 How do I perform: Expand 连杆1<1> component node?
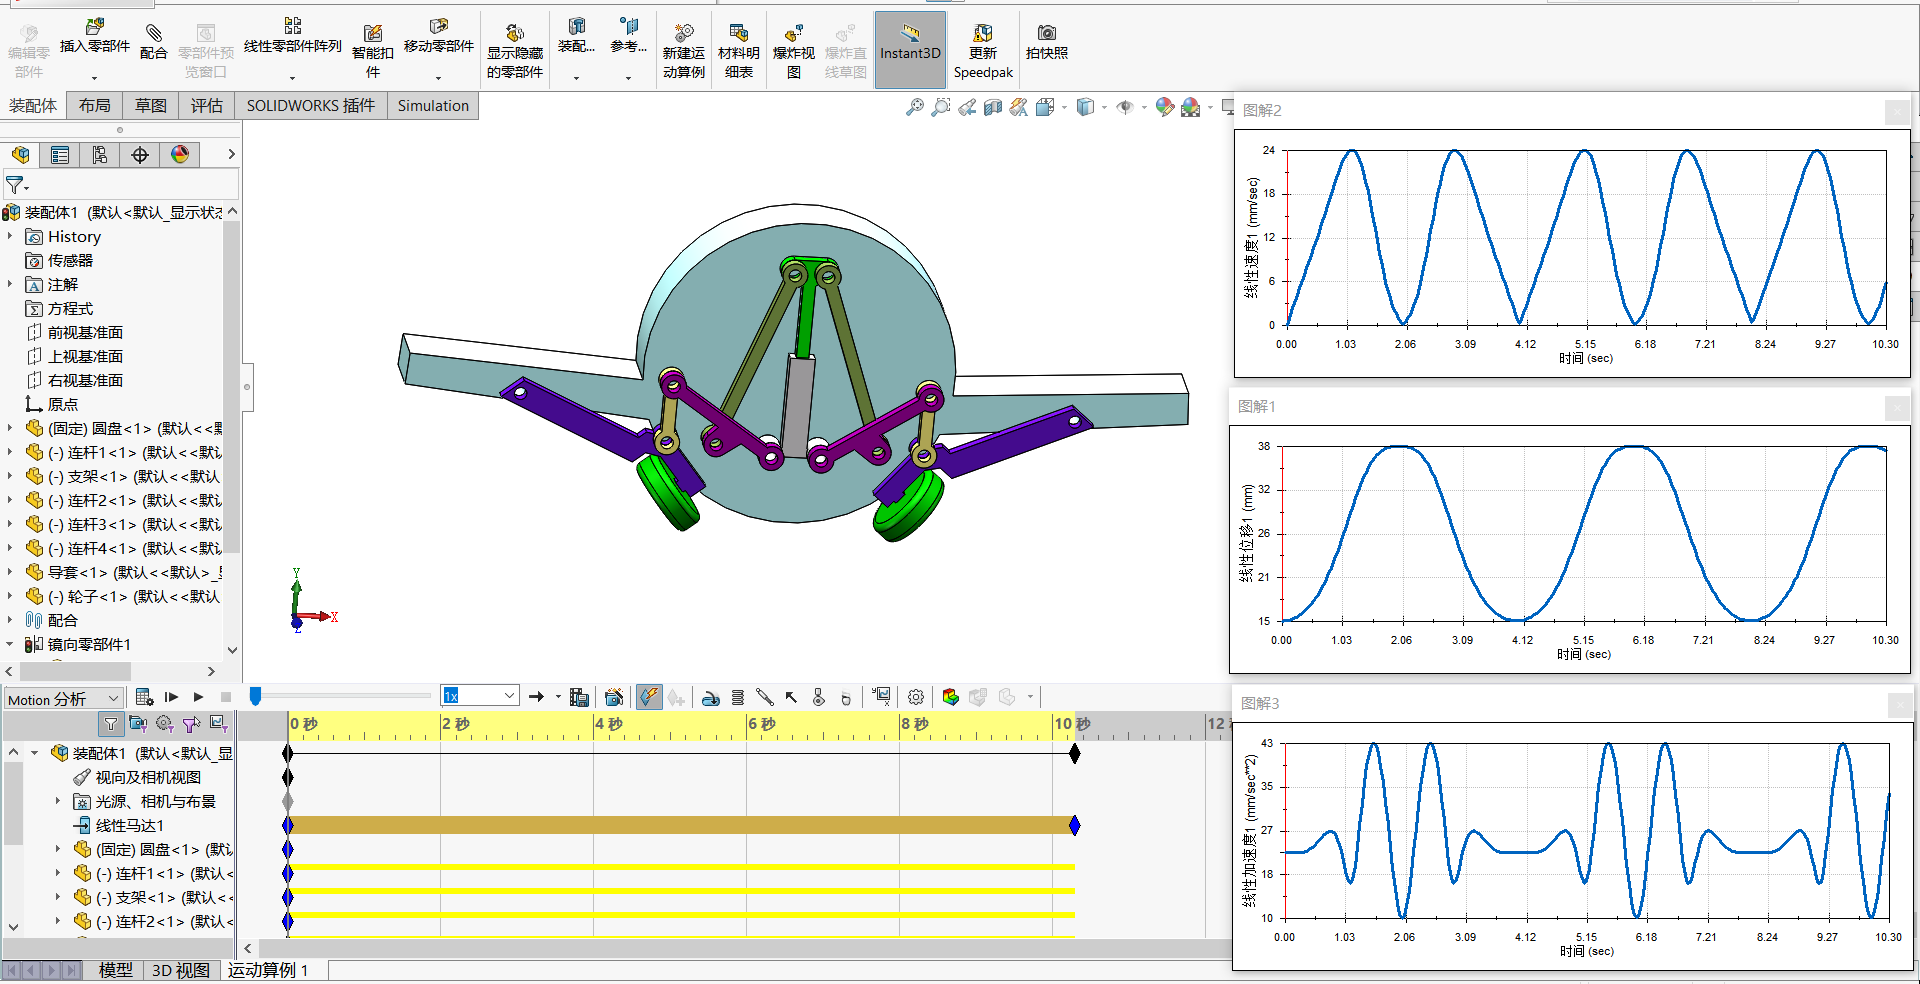click(10, 452)
